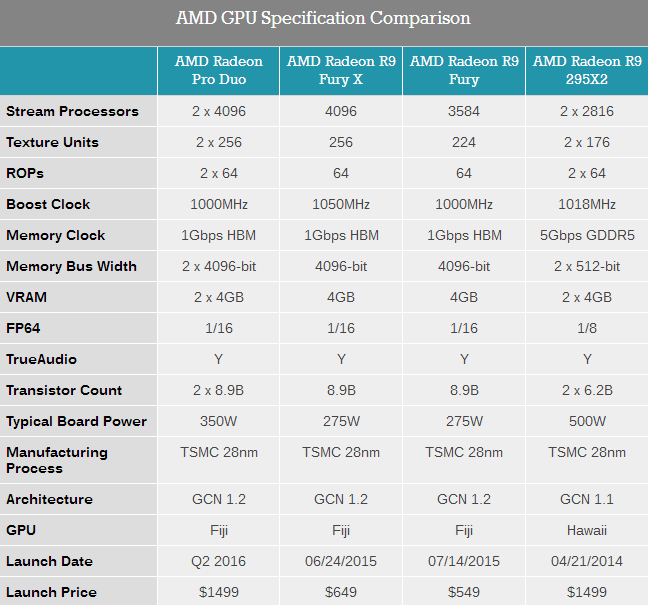Select the Hawaii GPU cell
The height and width of the screenshot is (605, 648).
pyautogui.click(x=587, y=530)
